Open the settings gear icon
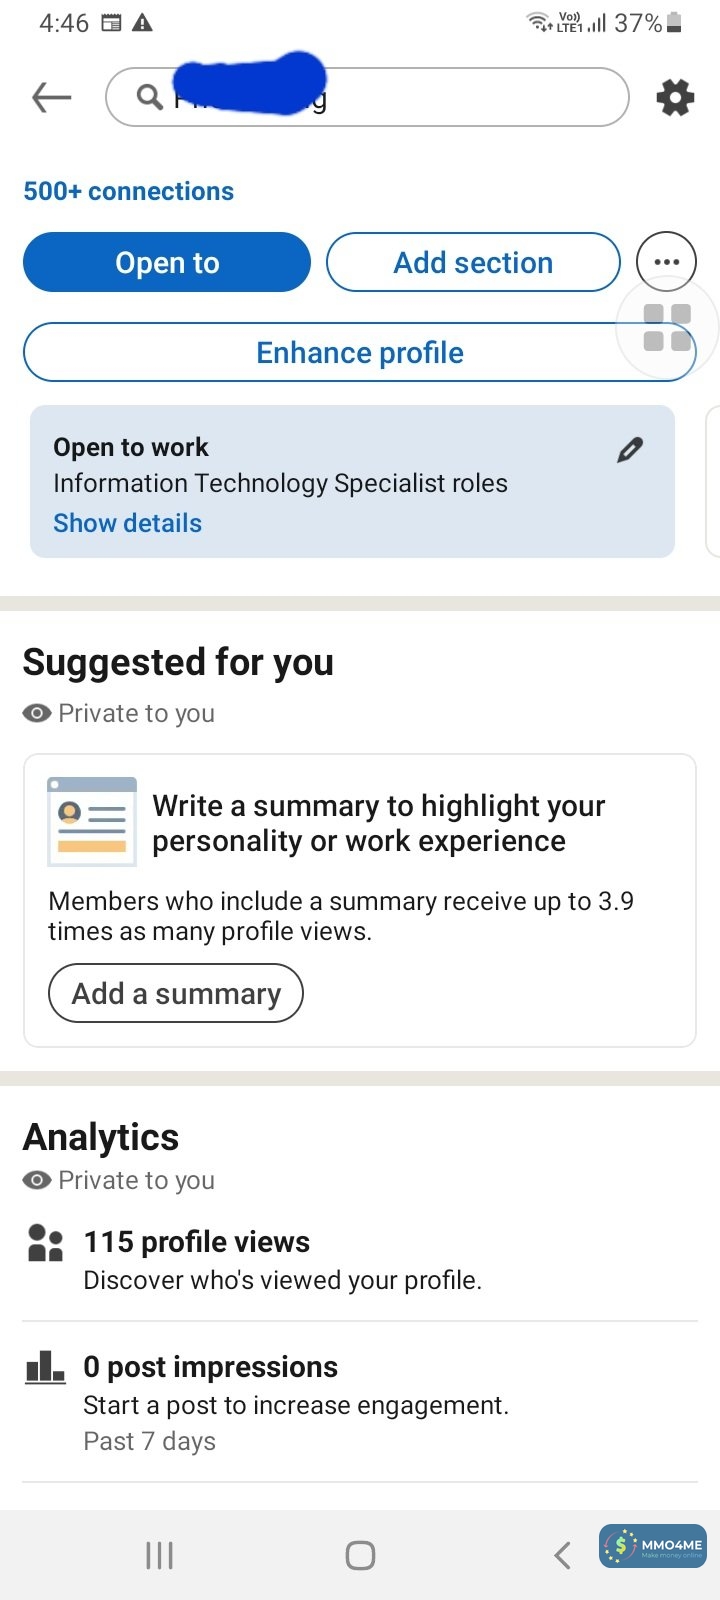The image size is (720, 1600). click(x=675, y=97)
